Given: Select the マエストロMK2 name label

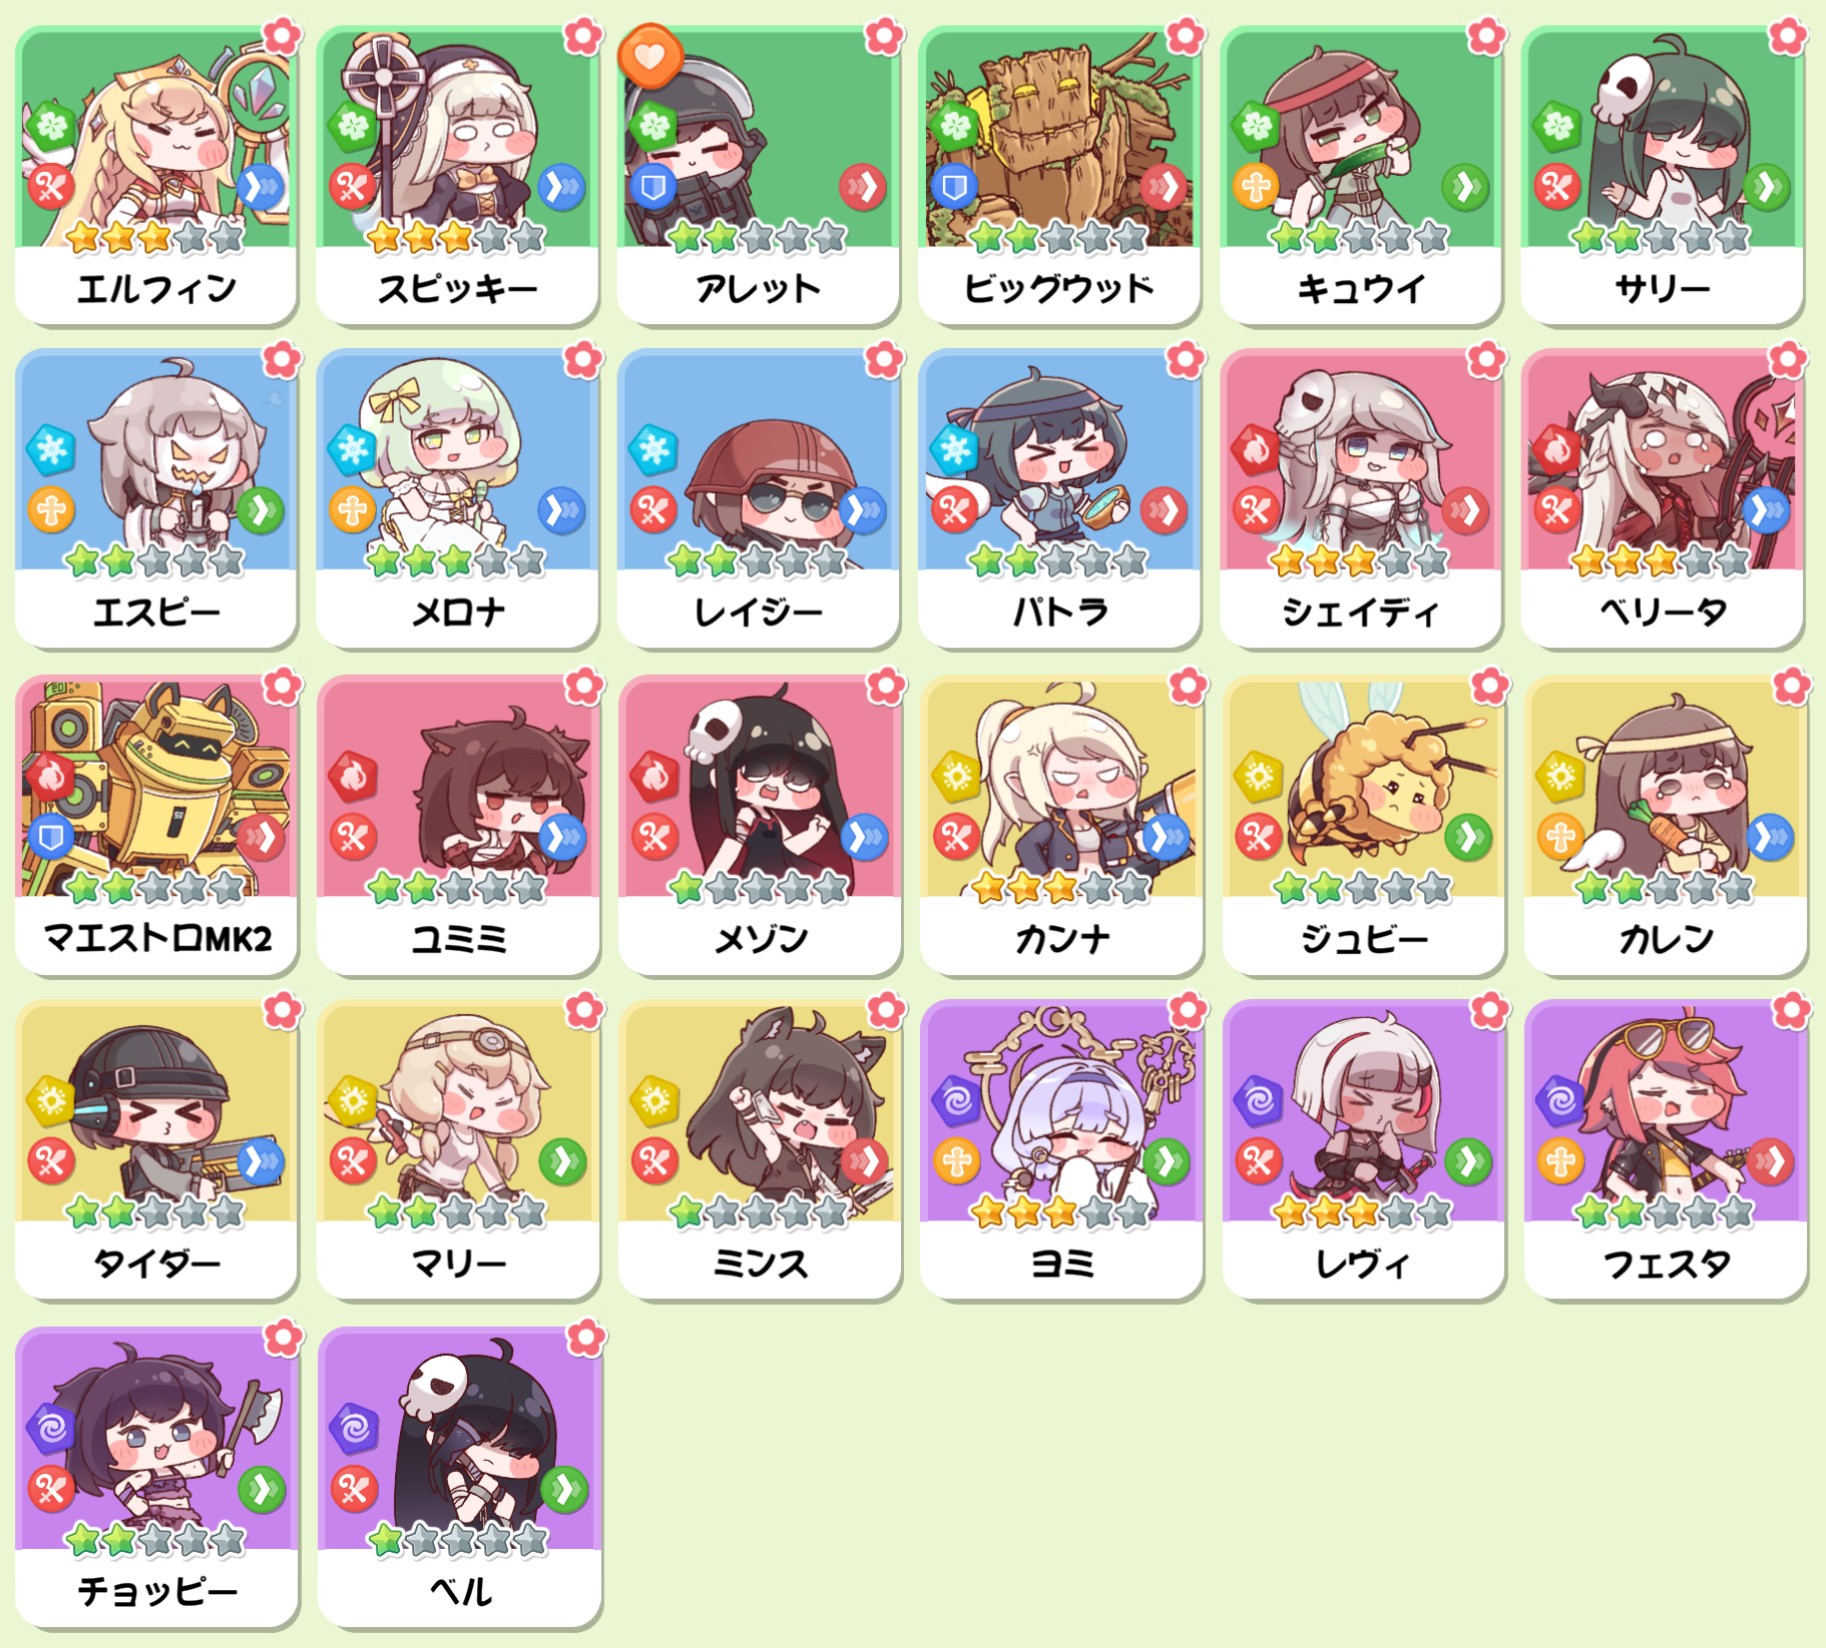Looking at the screenshot, I should (x=157, y=938).
